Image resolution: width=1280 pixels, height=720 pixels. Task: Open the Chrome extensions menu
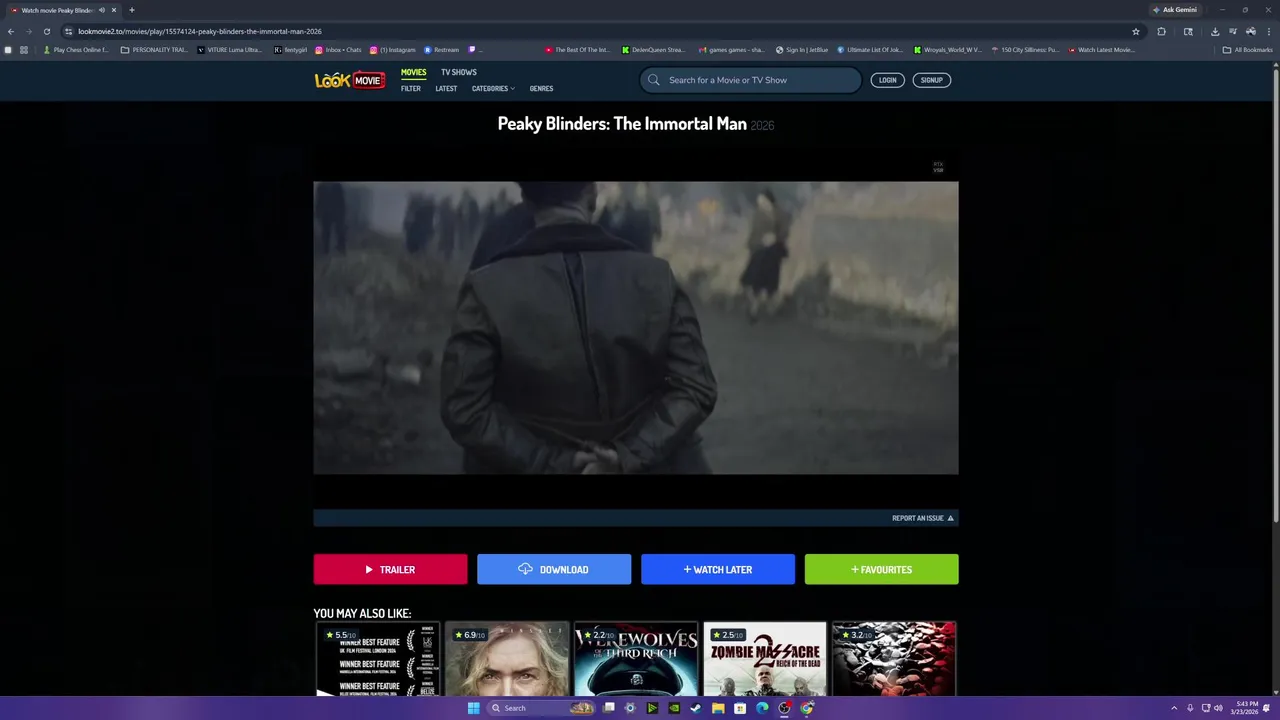pyautogui.click(x=1161, y=31)
